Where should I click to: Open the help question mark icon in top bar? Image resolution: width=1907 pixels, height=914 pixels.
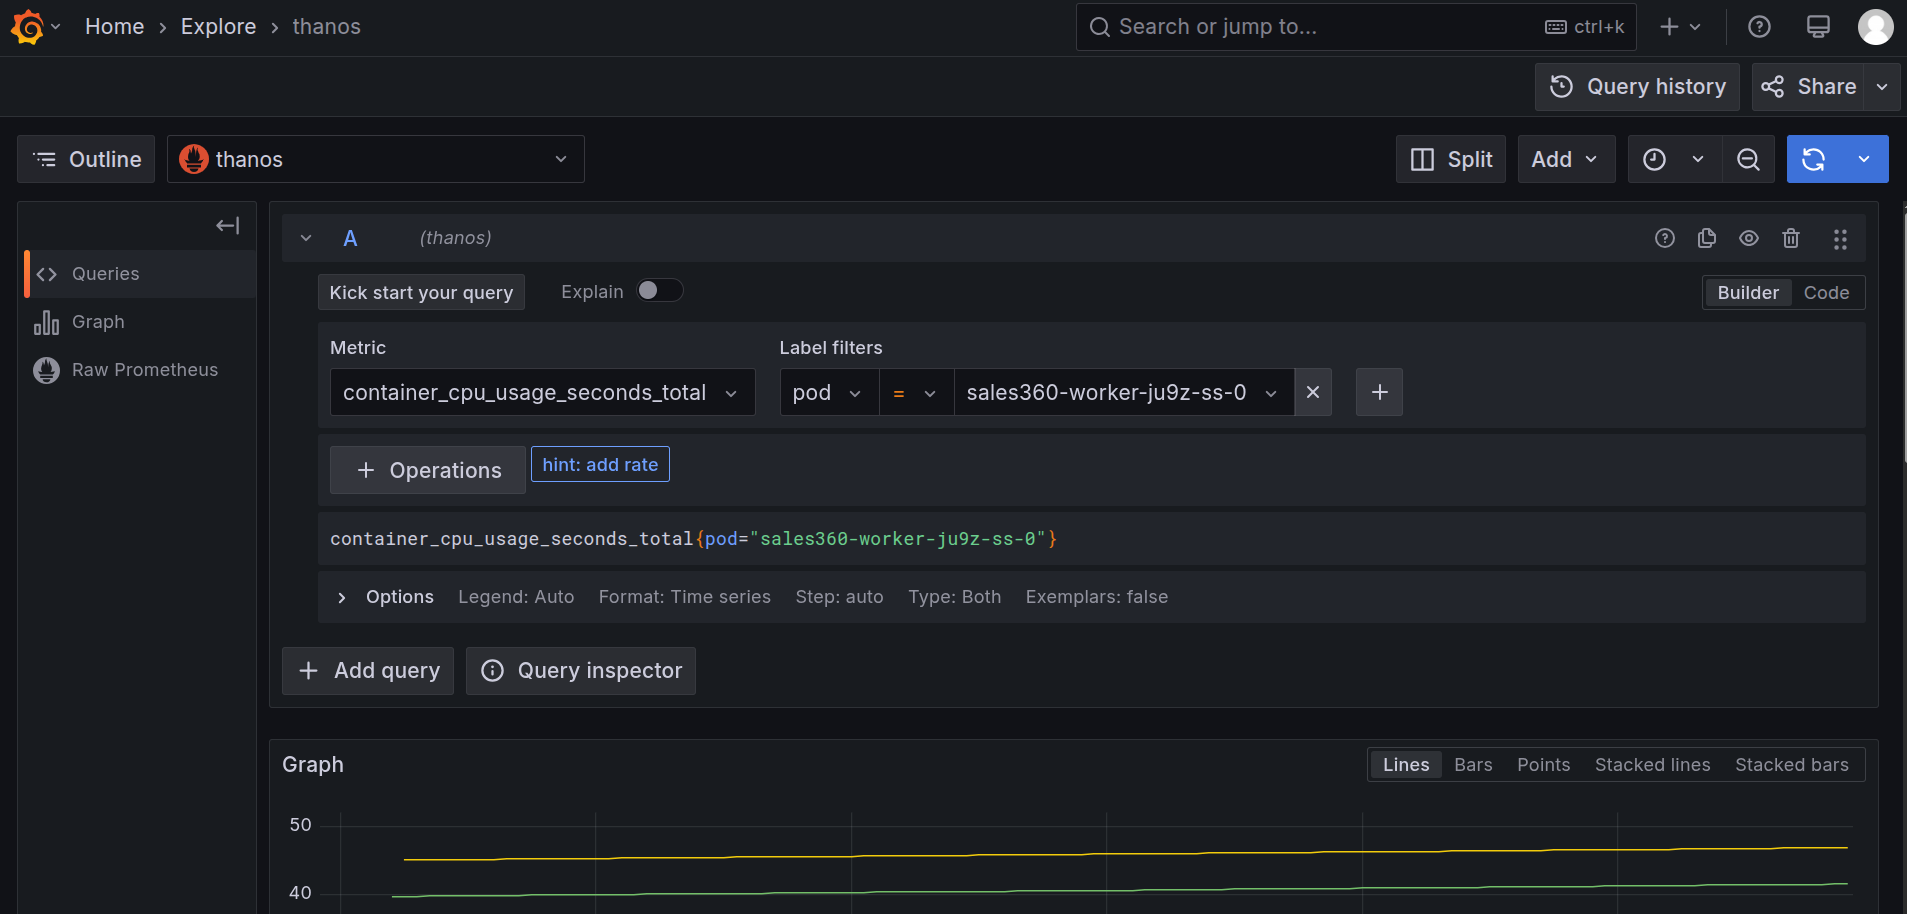coord(1759,27)
